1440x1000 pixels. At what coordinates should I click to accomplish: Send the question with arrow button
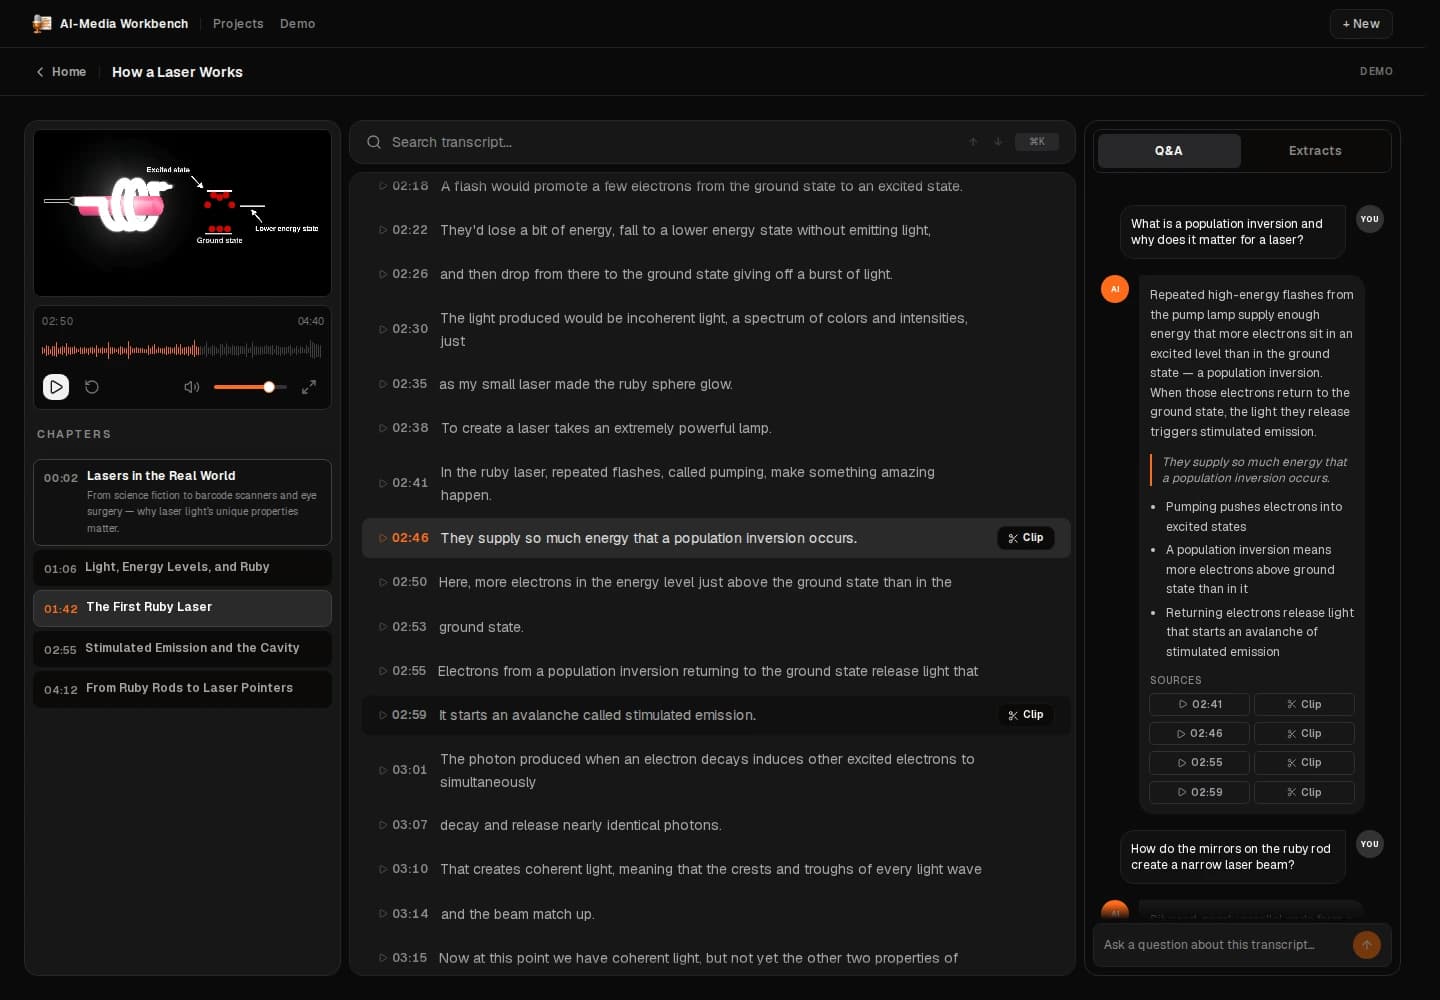click(x=1367, y=944)
